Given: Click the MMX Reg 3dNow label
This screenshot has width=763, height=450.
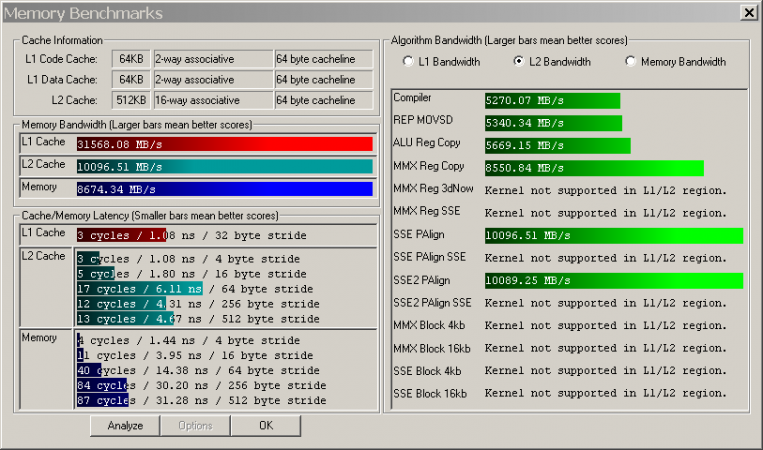Looking at the screenshot, I should click(433, 189).
